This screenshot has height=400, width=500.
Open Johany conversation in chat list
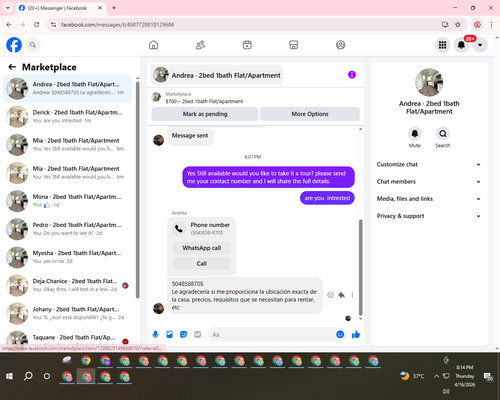click(x=68, y=313)
